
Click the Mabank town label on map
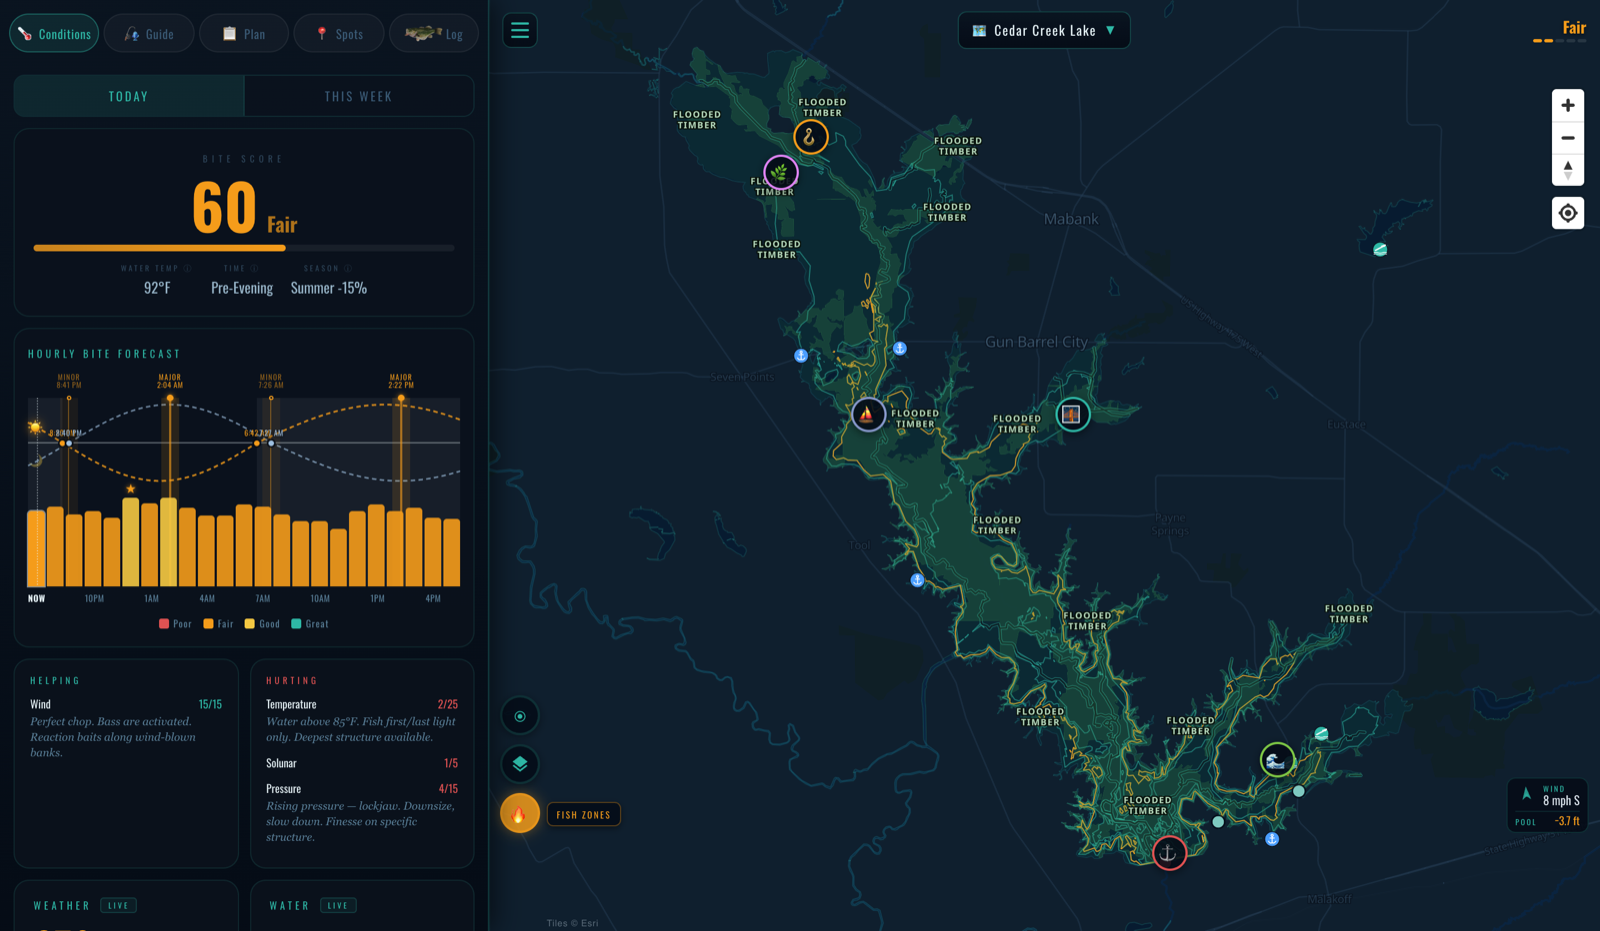tap(1071, 219)
